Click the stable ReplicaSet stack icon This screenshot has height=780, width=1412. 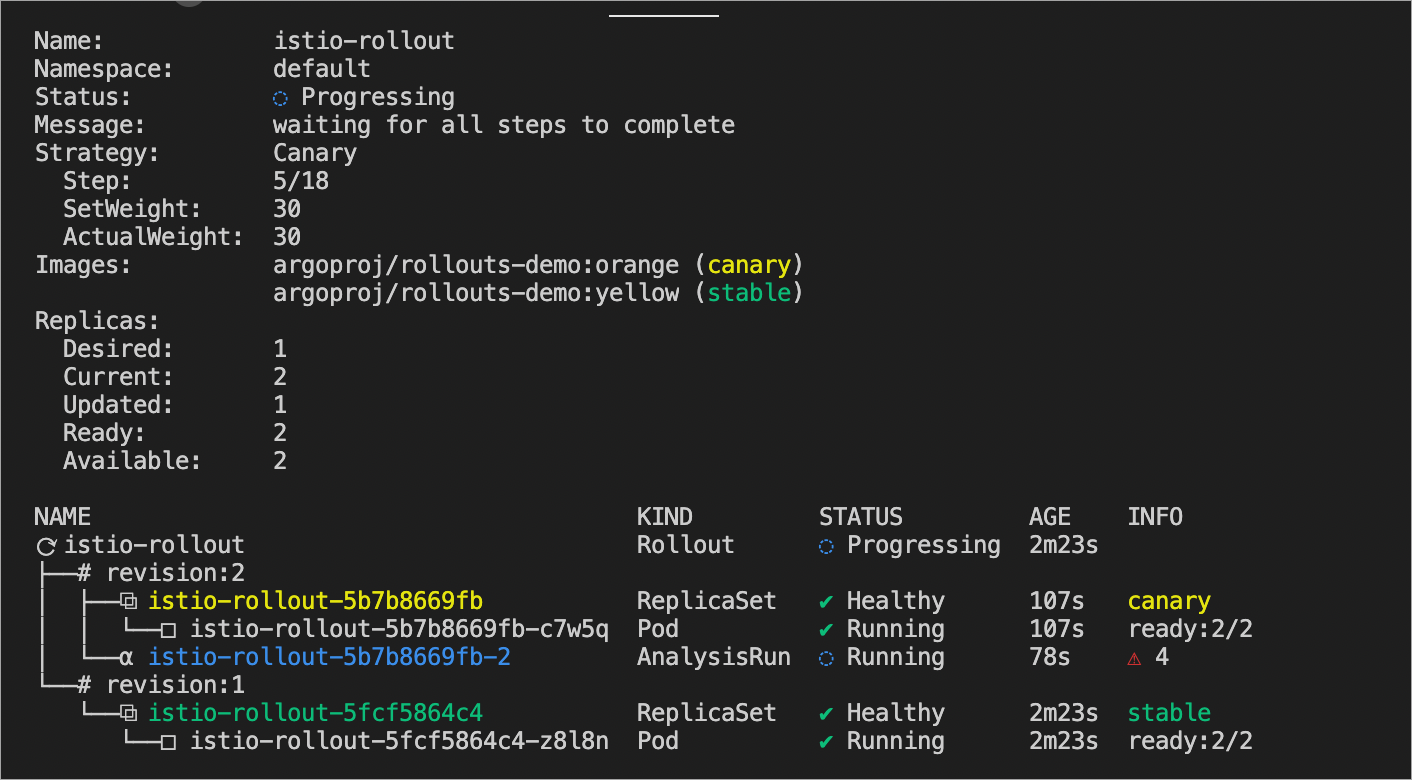coord(127,714)
